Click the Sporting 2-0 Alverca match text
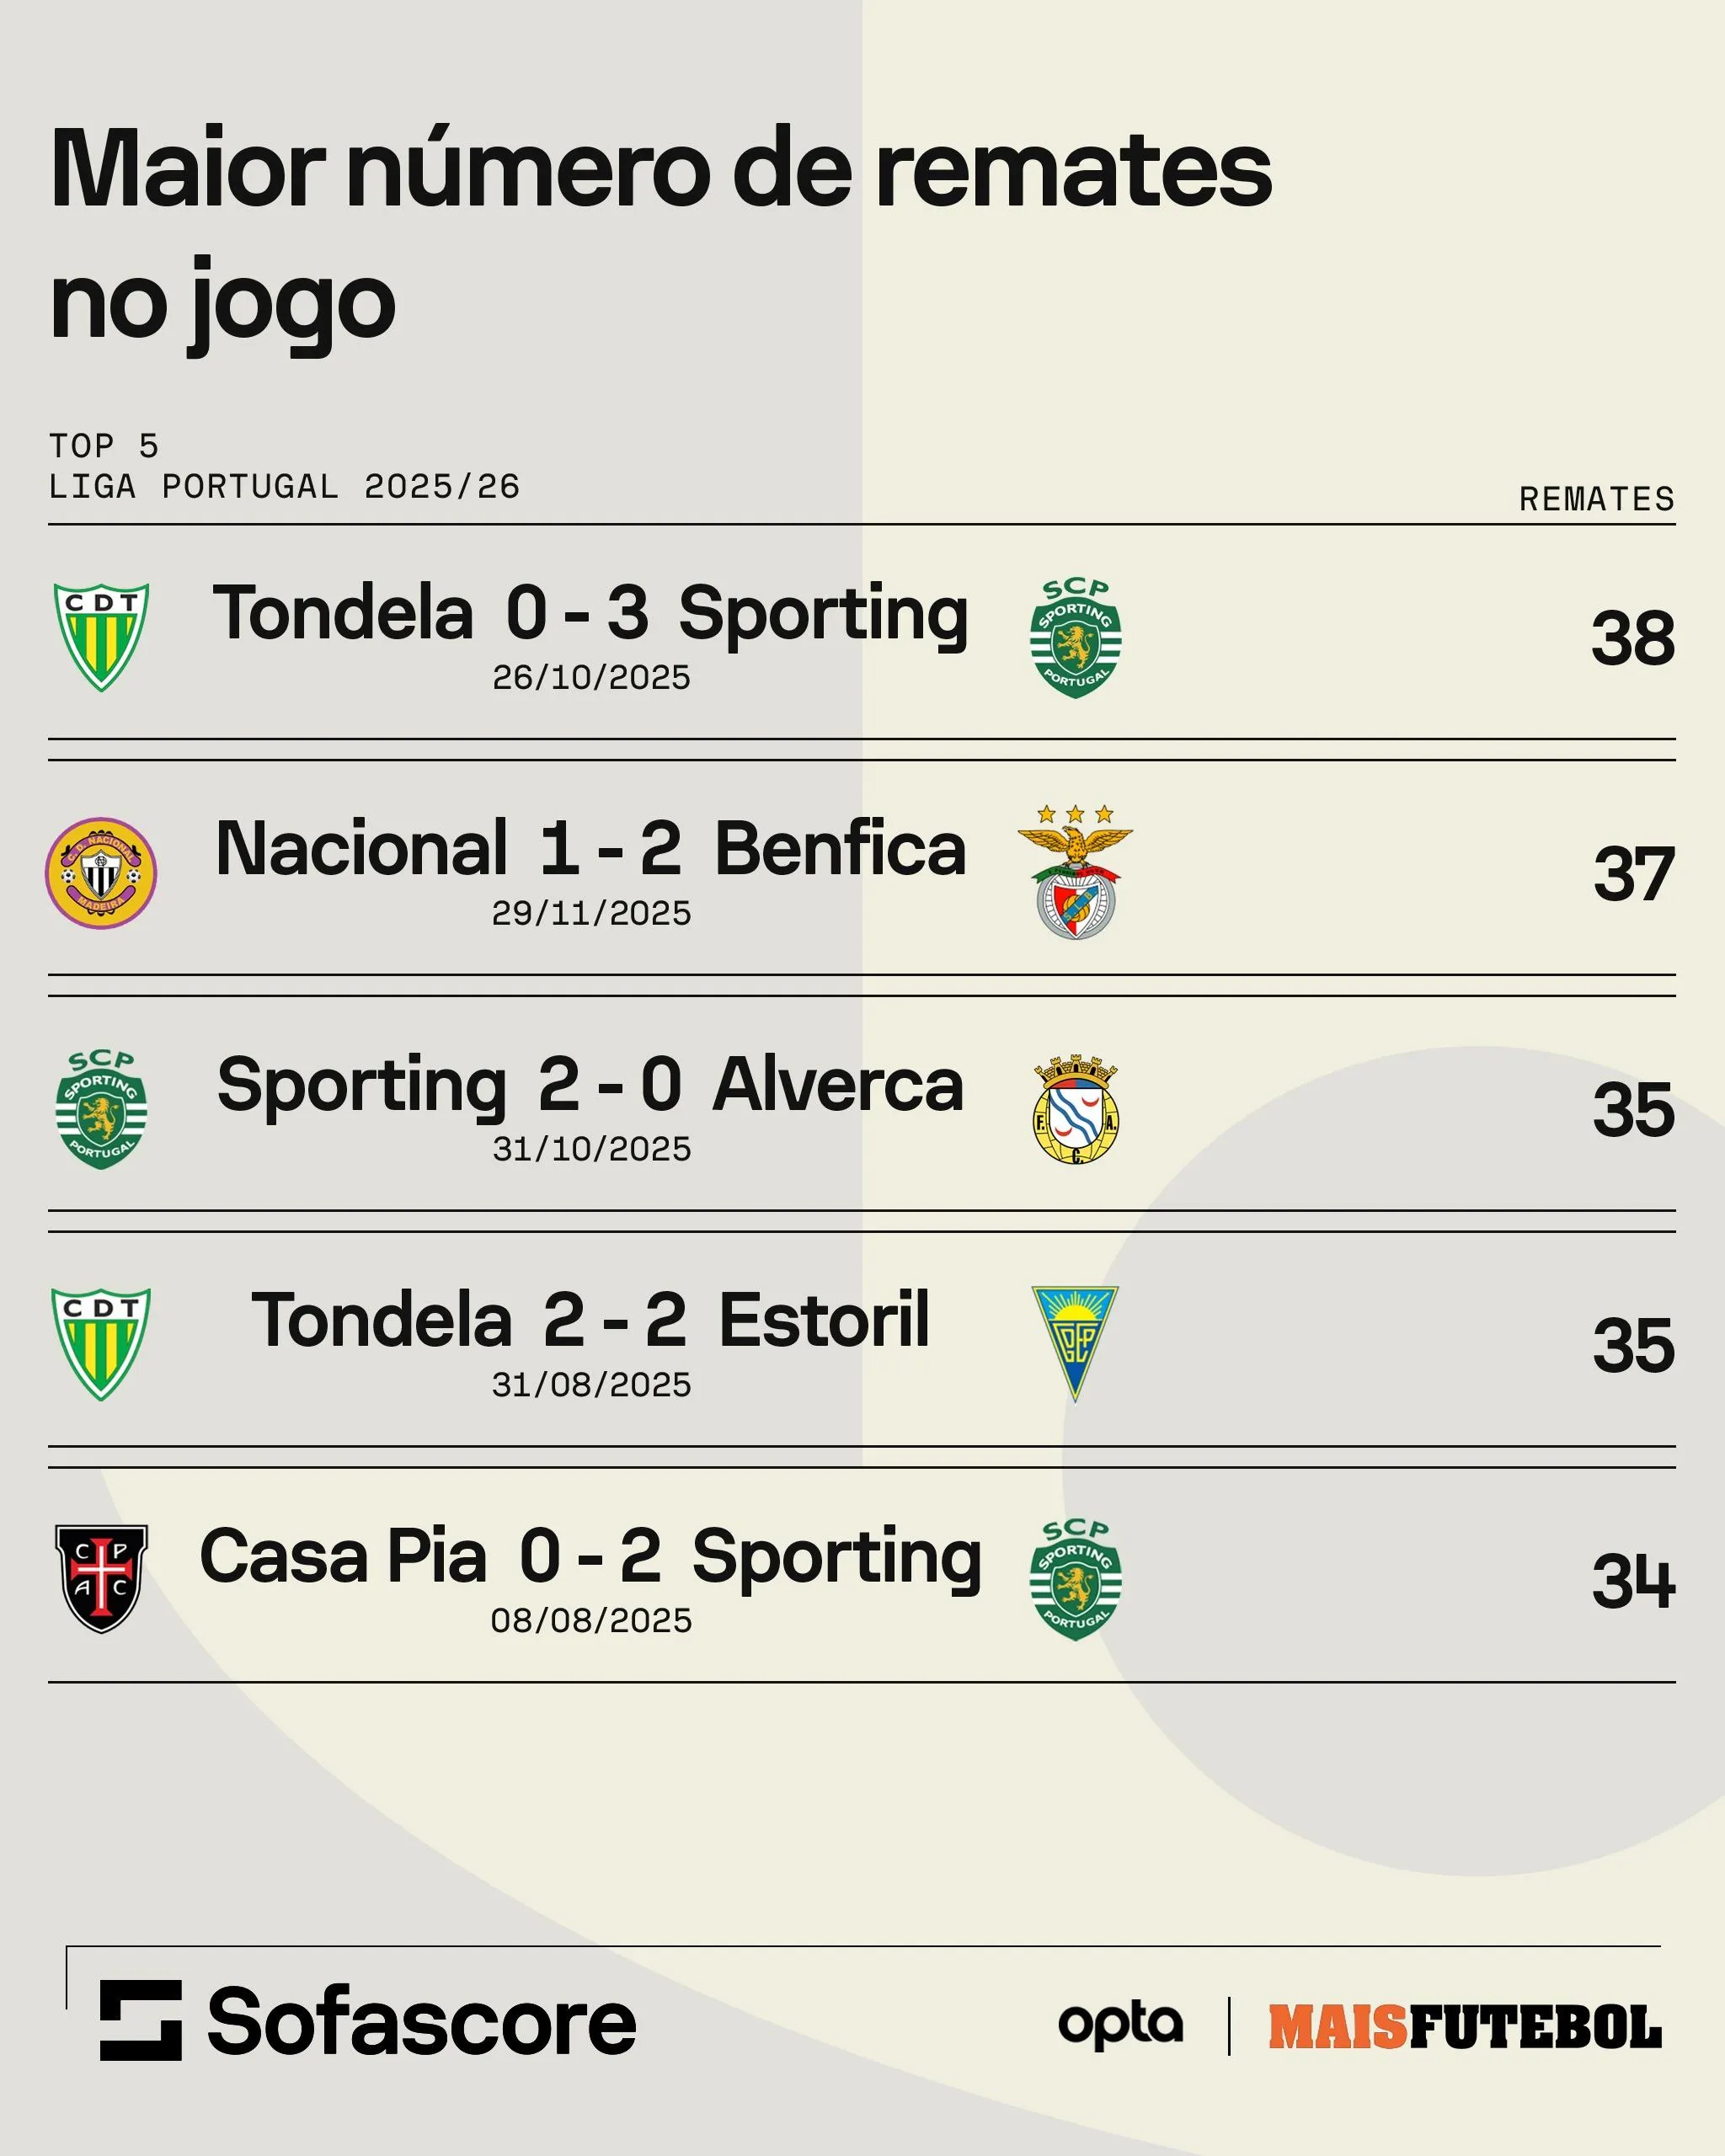1725x2156 pixels. 590,1085
